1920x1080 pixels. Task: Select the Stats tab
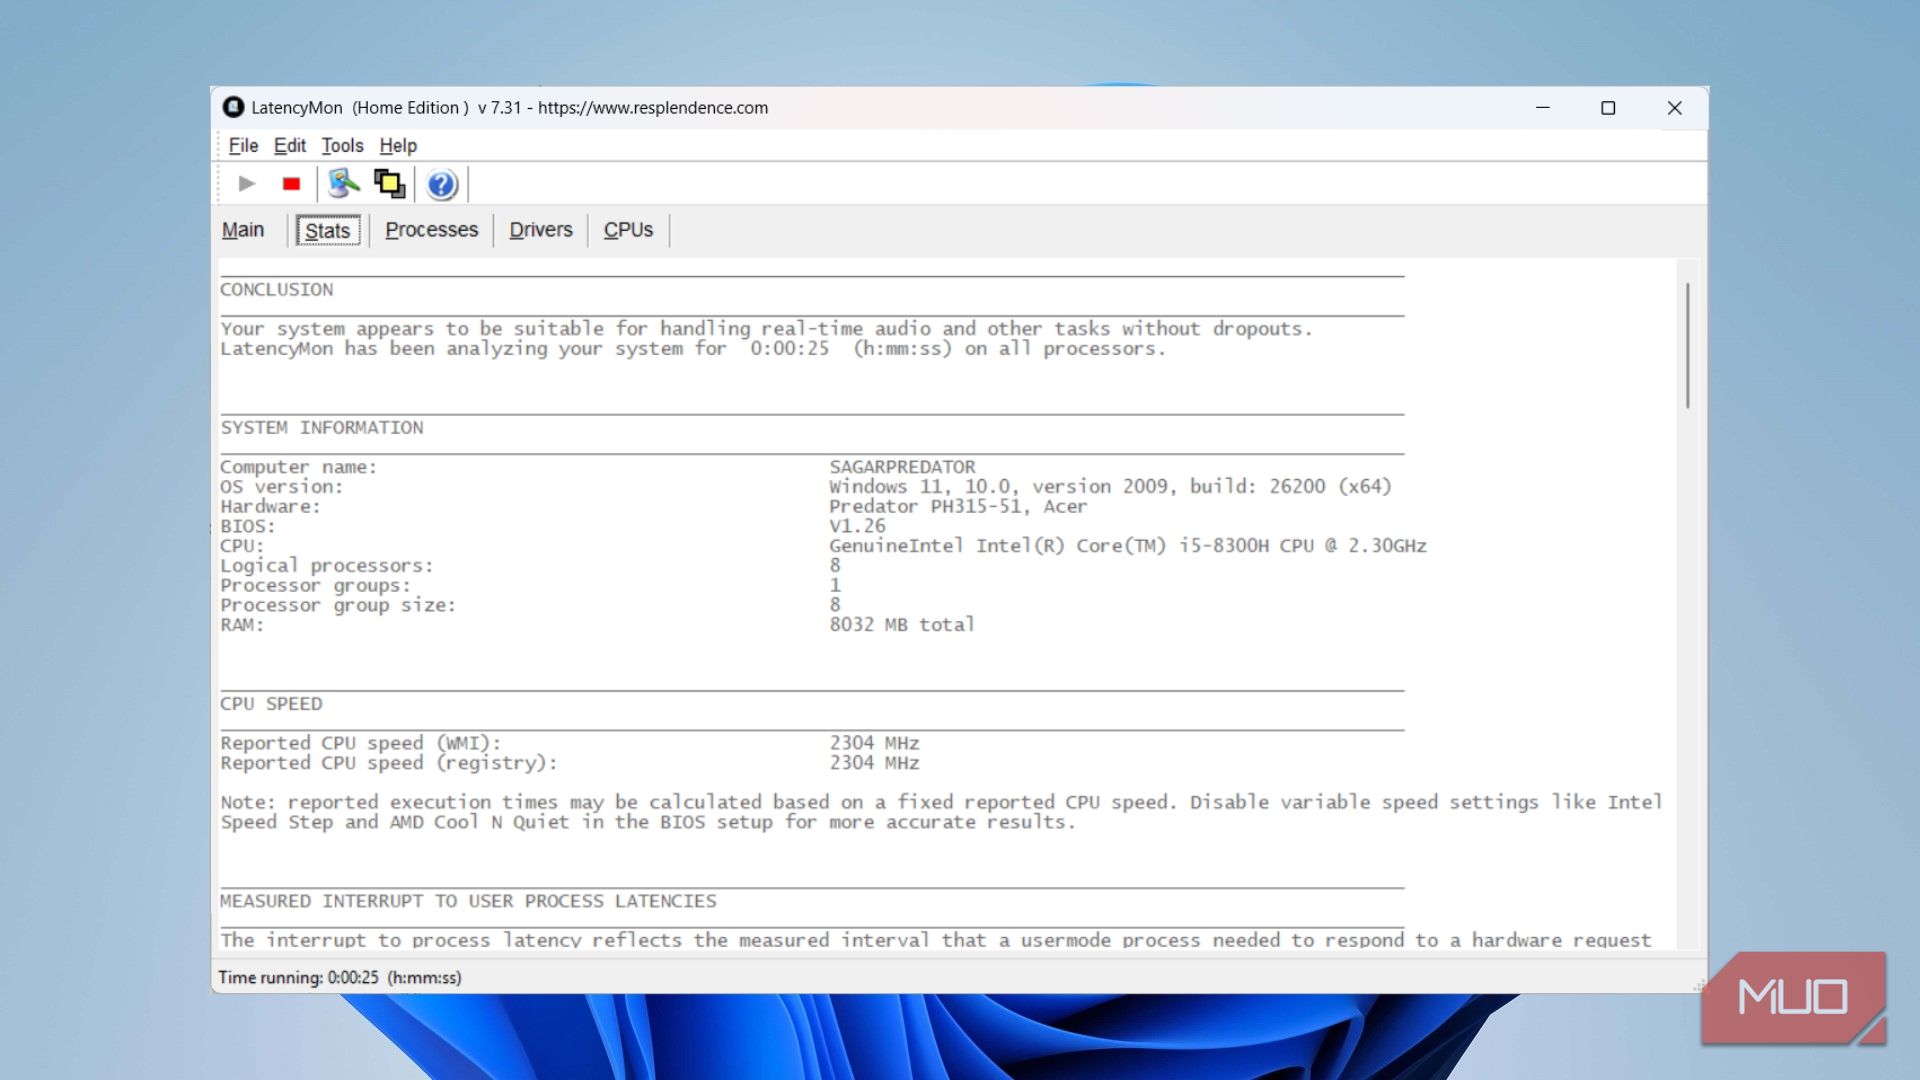(328, 231)
